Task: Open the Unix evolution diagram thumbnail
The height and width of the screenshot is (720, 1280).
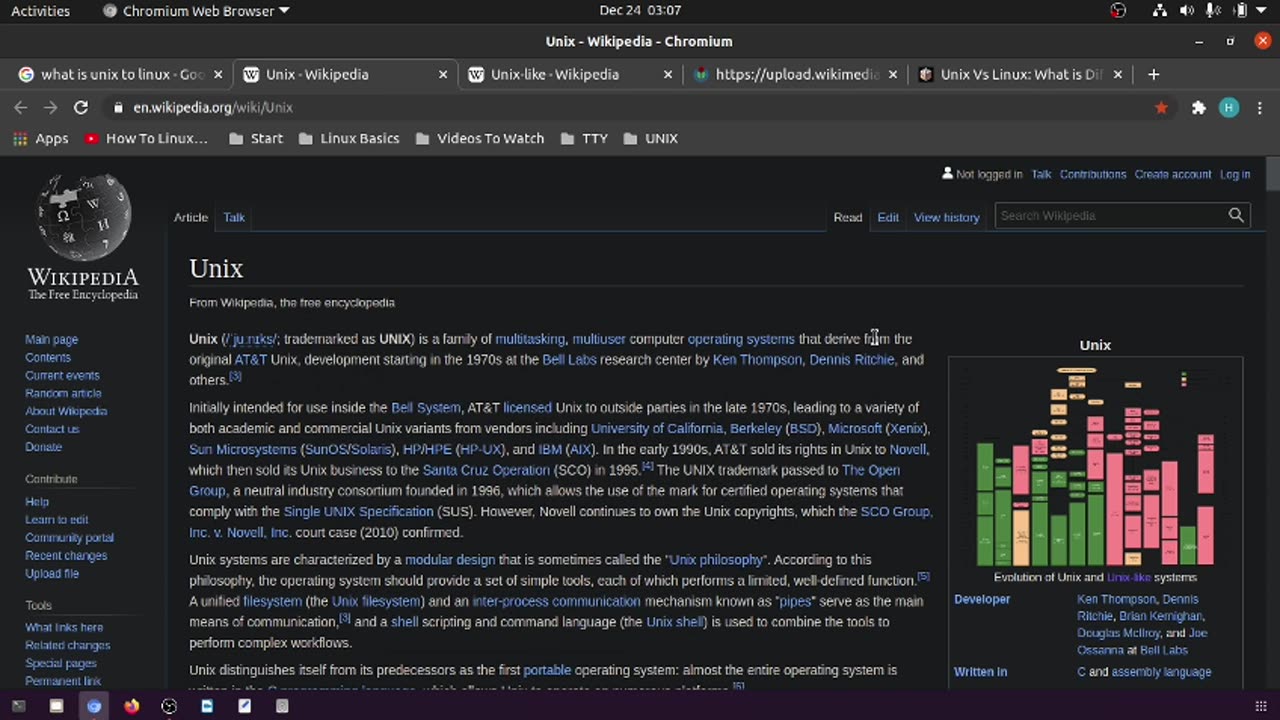Action: point(1095,466)
